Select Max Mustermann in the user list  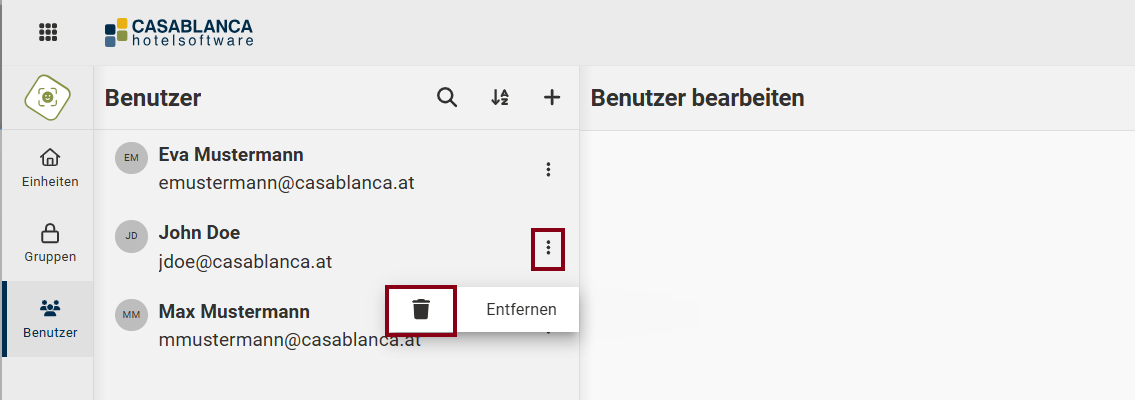(x=234, y=312)
